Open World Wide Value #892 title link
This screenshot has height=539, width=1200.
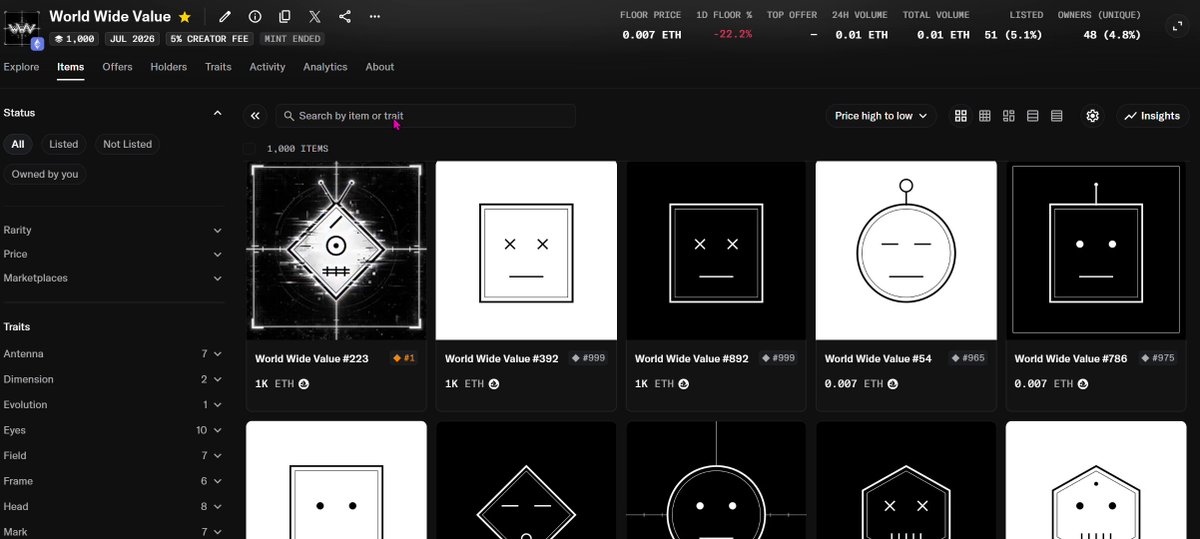click(x=692, y=359)
